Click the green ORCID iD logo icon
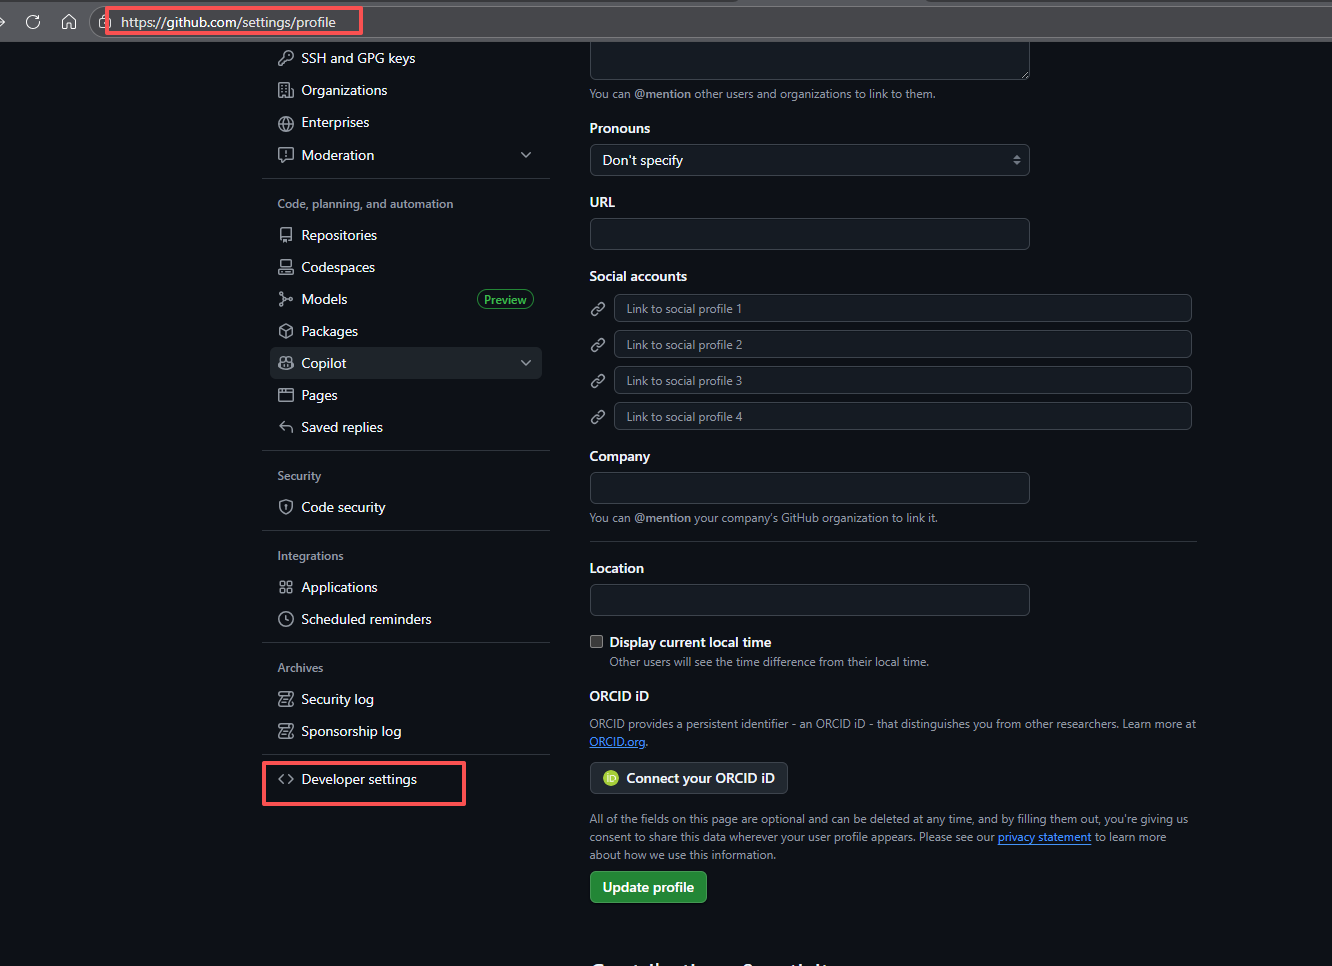1332x966 pixels. tap(611, 778)
